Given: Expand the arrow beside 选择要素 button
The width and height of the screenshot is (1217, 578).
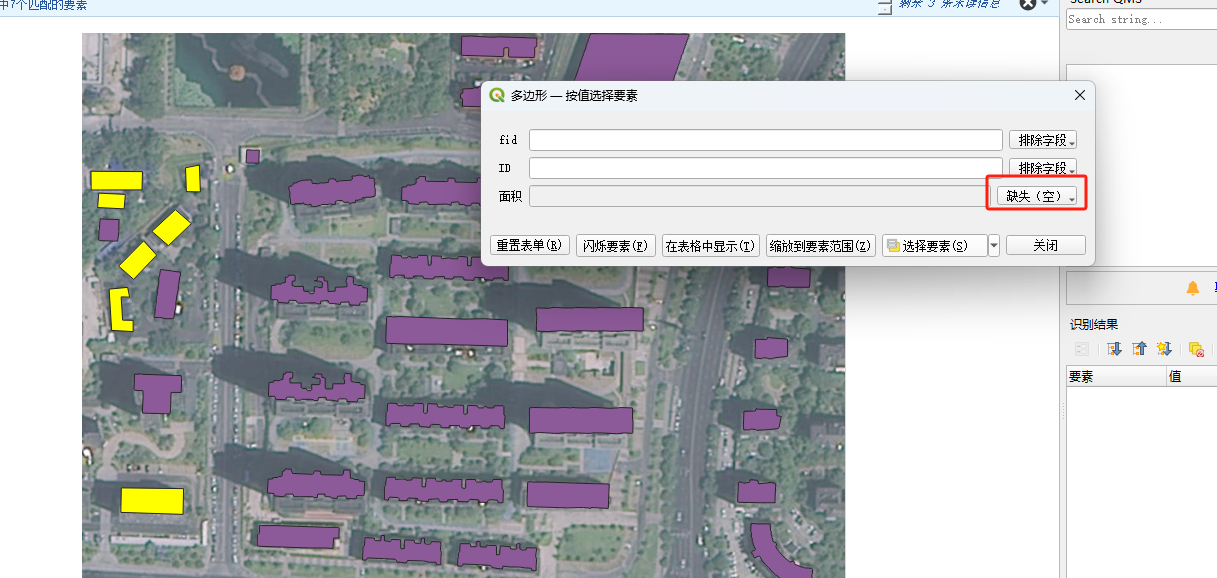Looking at the screenshot, I should click(993, 246).
